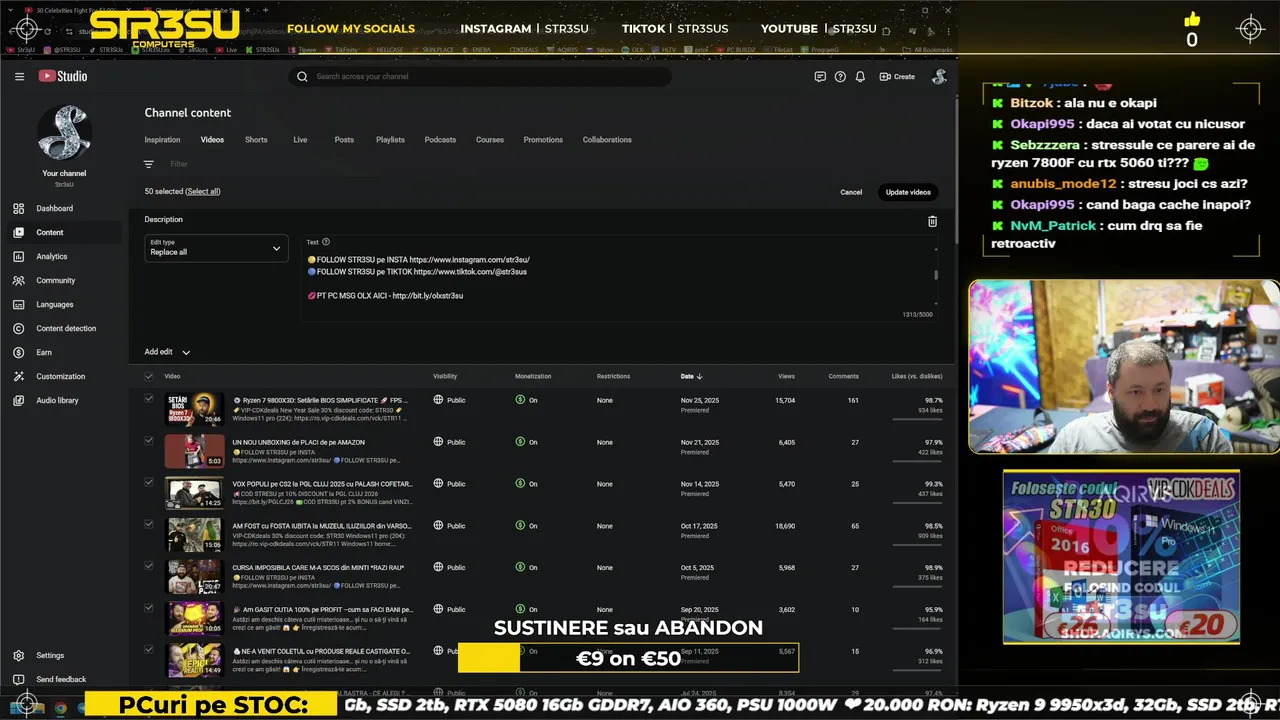The width and height of the screenshot is (1280, 720).
Task: Open the Languages sidebar icon
Action: click(18, 304)
